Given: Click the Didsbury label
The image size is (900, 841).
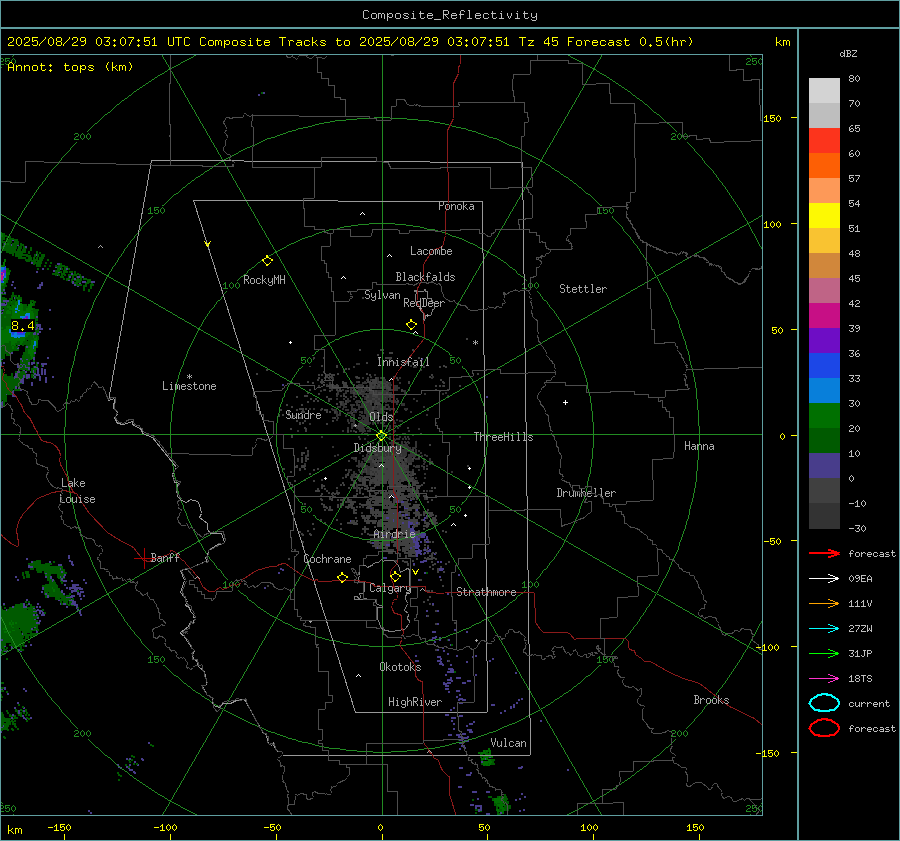Looking at the screenshot, I should tap(377, 448).
